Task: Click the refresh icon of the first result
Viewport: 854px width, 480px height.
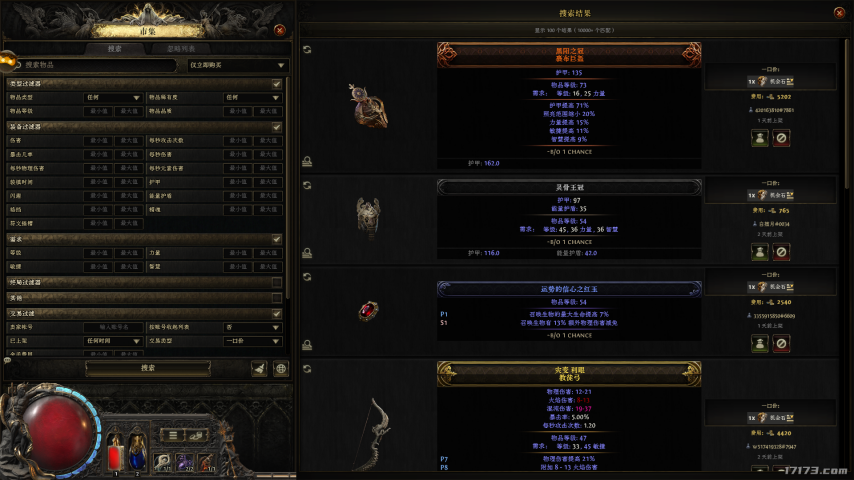Action: click(307, 50)
